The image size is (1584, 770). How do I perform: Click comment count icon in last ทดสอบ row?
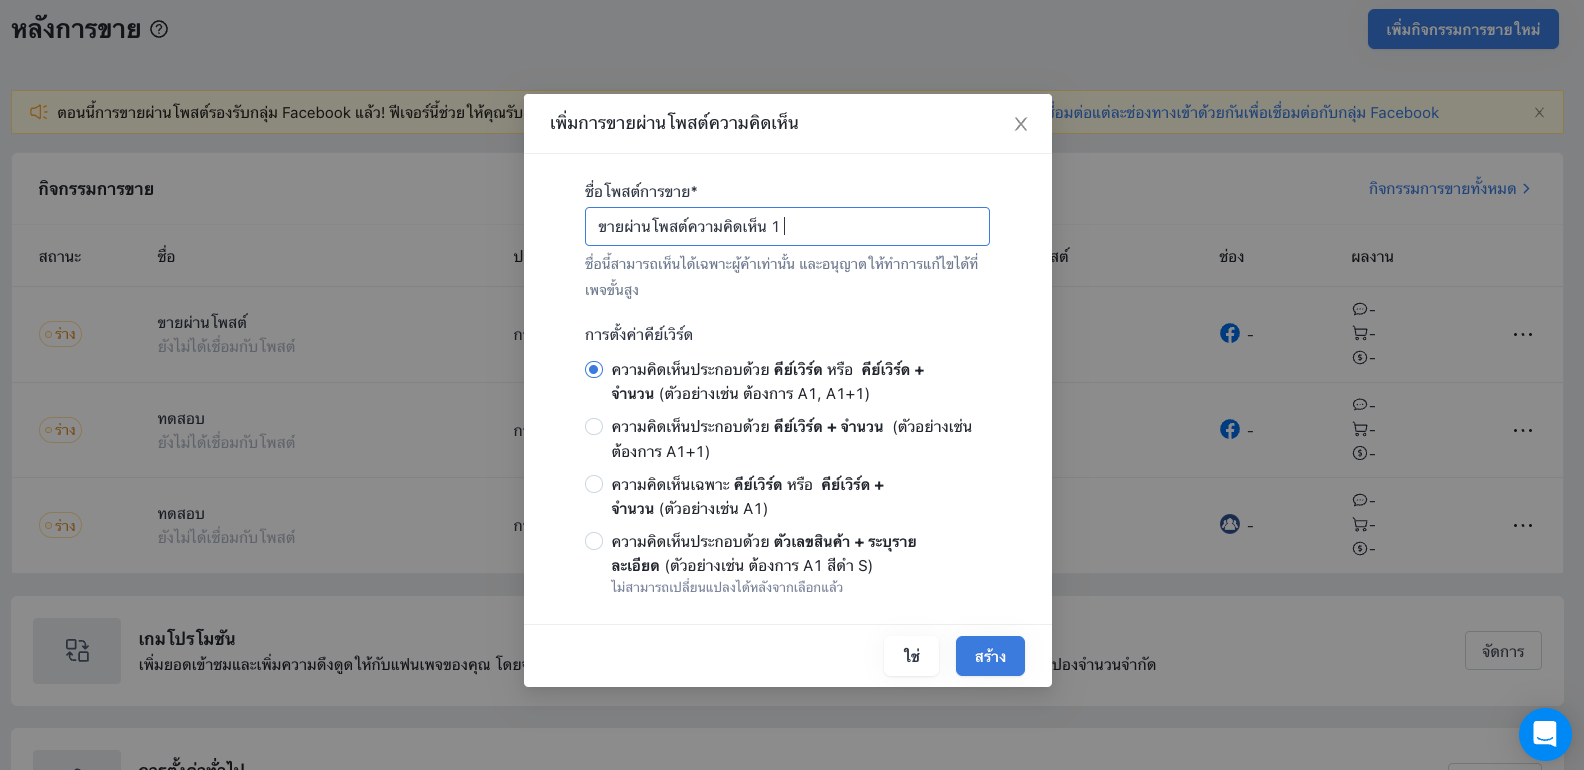(x=1360, y=500)
